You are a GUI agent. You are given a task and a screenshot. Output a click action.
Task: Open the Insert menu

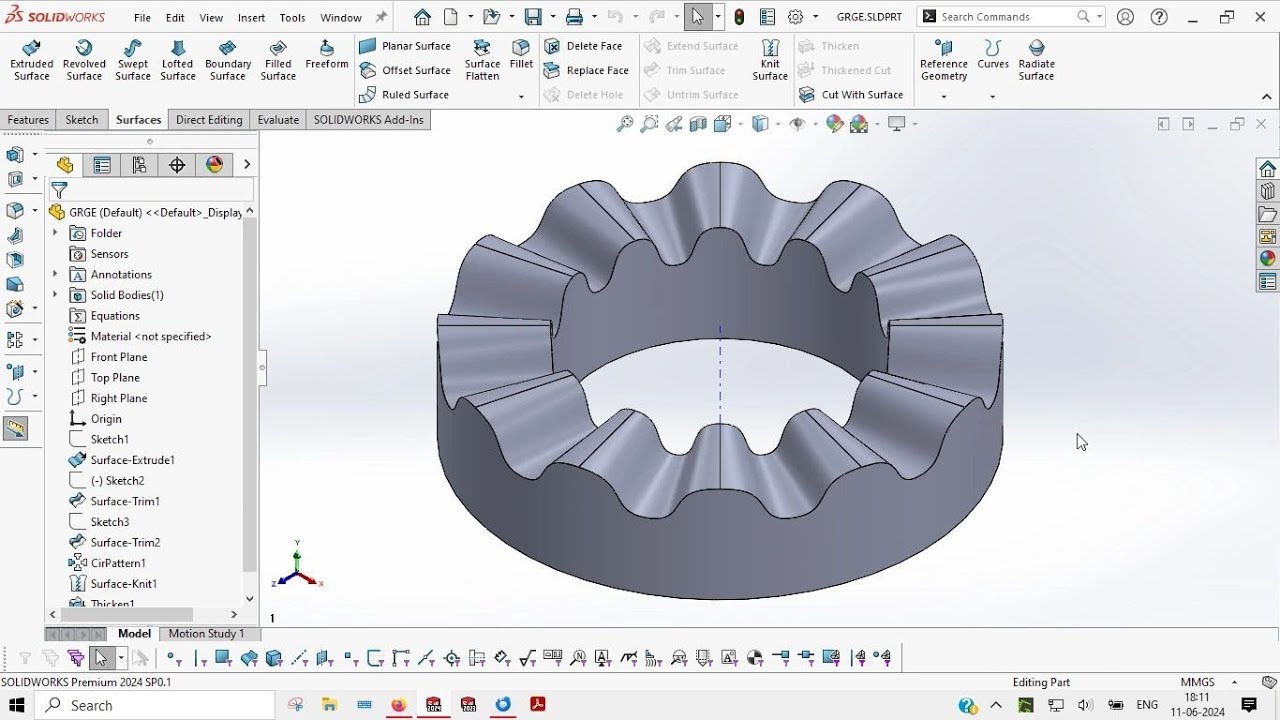coord(251,17)
